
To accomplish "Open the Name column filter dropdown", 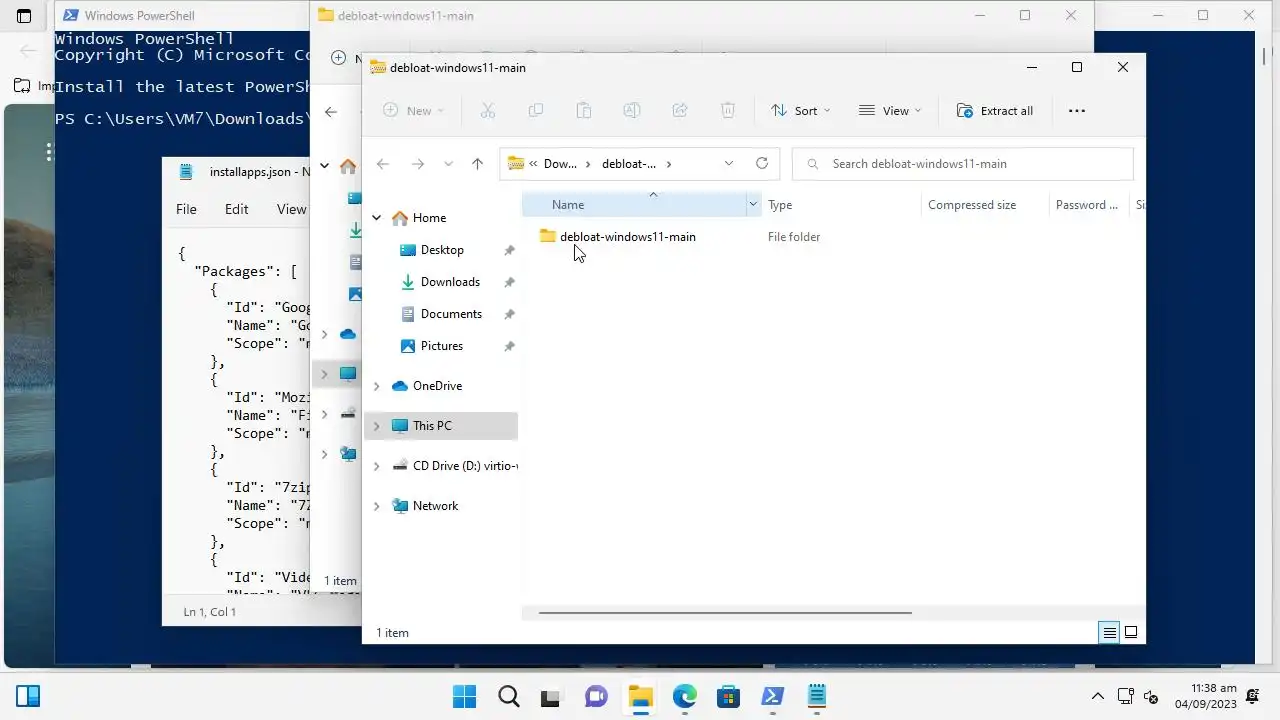I will pyautogui.click(x=753, y=205).
